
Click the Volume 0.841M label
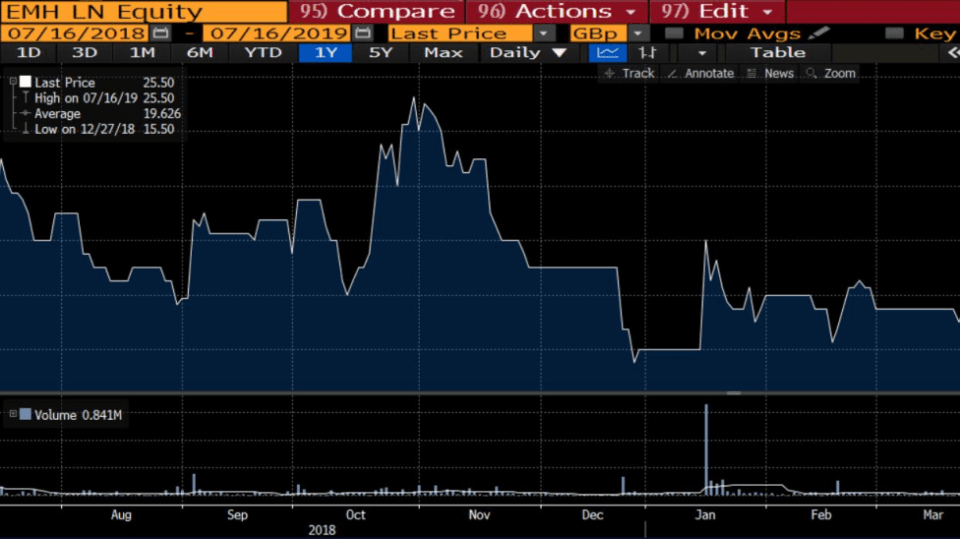(x=78, y=415)
